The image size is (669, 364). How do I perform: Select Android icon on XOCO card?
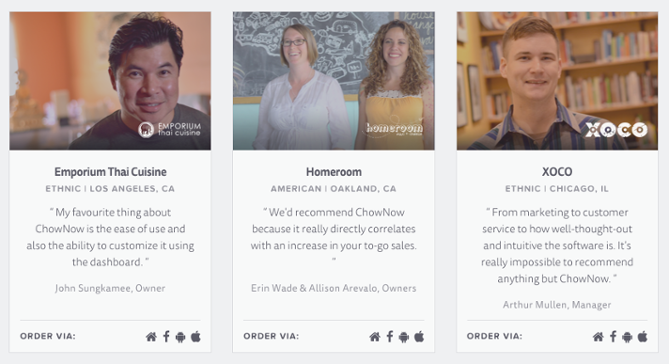point(627,337)
